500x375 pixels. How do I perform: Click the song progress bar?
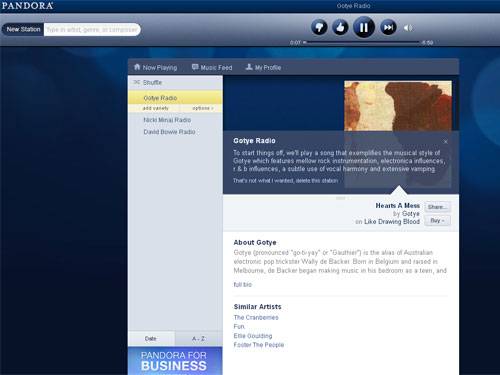pyautogui.click(x=361, y=42)
